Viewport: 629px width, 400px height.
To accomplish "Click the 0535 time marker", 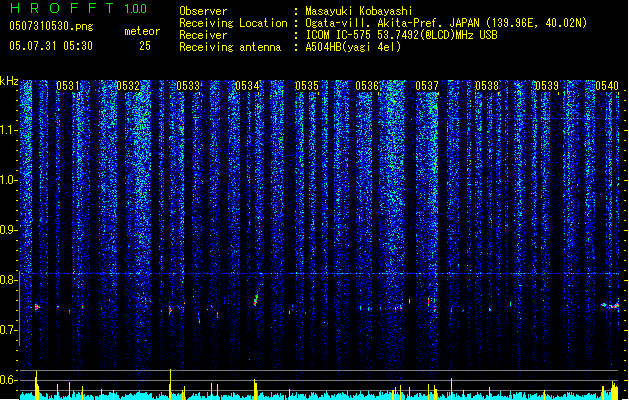I will (307, 85).
